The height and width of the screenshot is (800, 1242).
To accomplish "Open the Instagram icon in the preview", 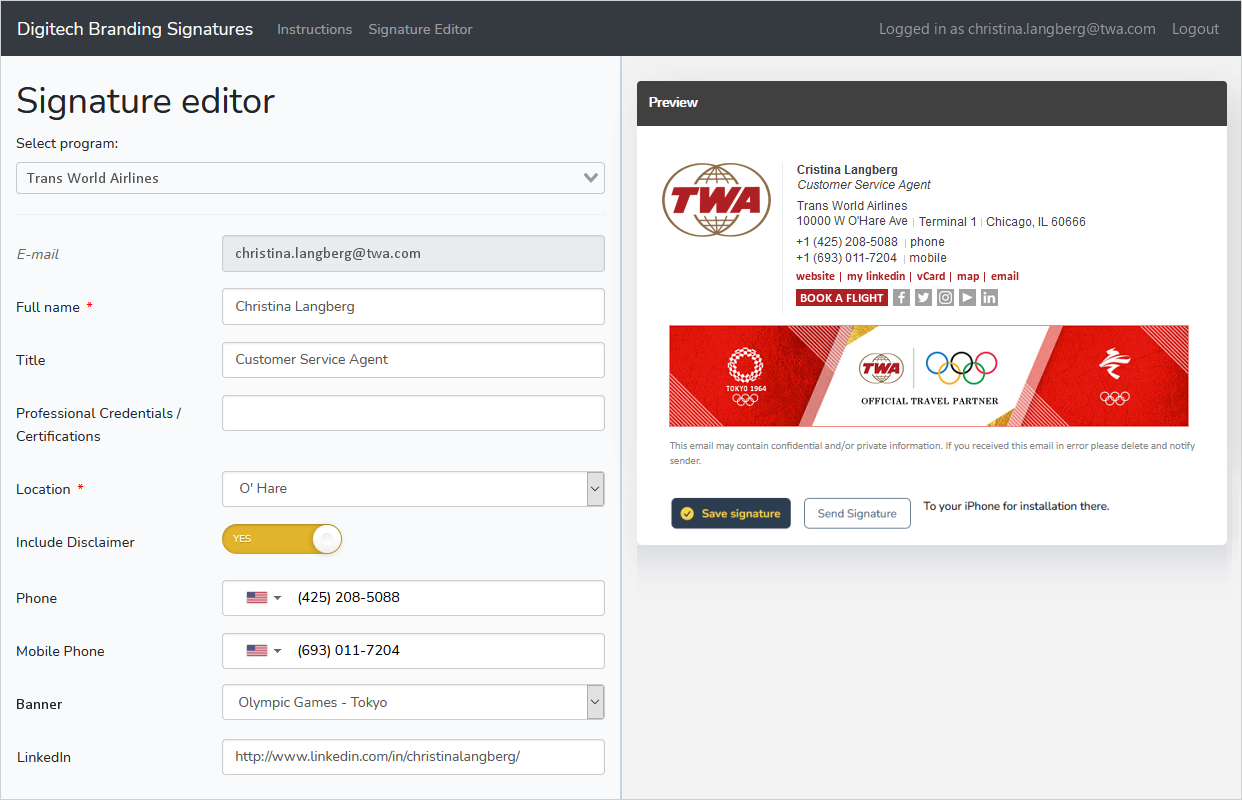I will [945, 297].
